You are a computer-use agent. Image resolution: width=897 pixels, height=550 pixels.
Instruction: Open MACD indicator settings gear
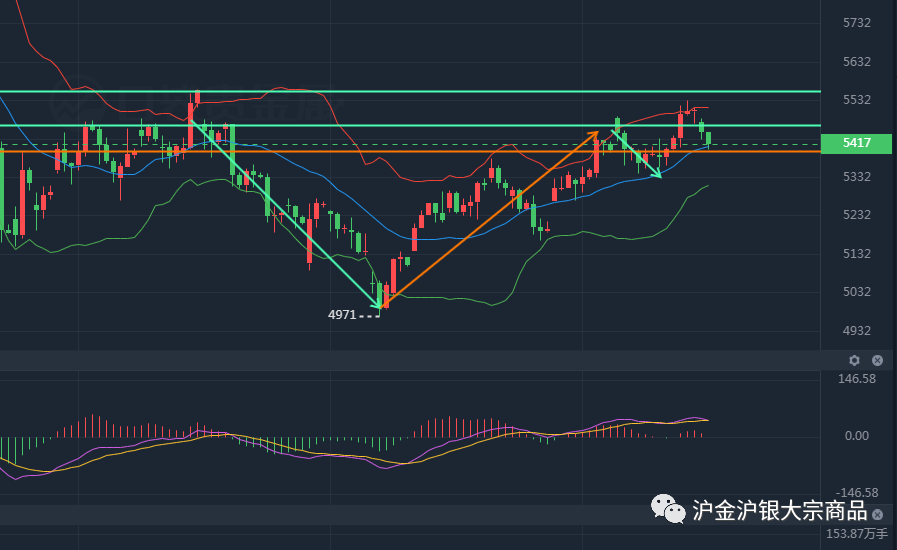[x=854, y=360]
